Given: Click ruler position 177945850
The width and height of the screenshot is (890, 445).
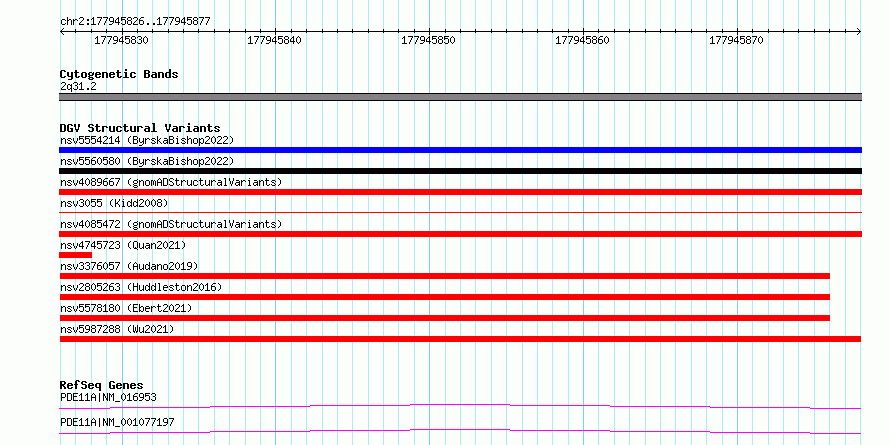Looking at the screenshot, I should point(429,40).
